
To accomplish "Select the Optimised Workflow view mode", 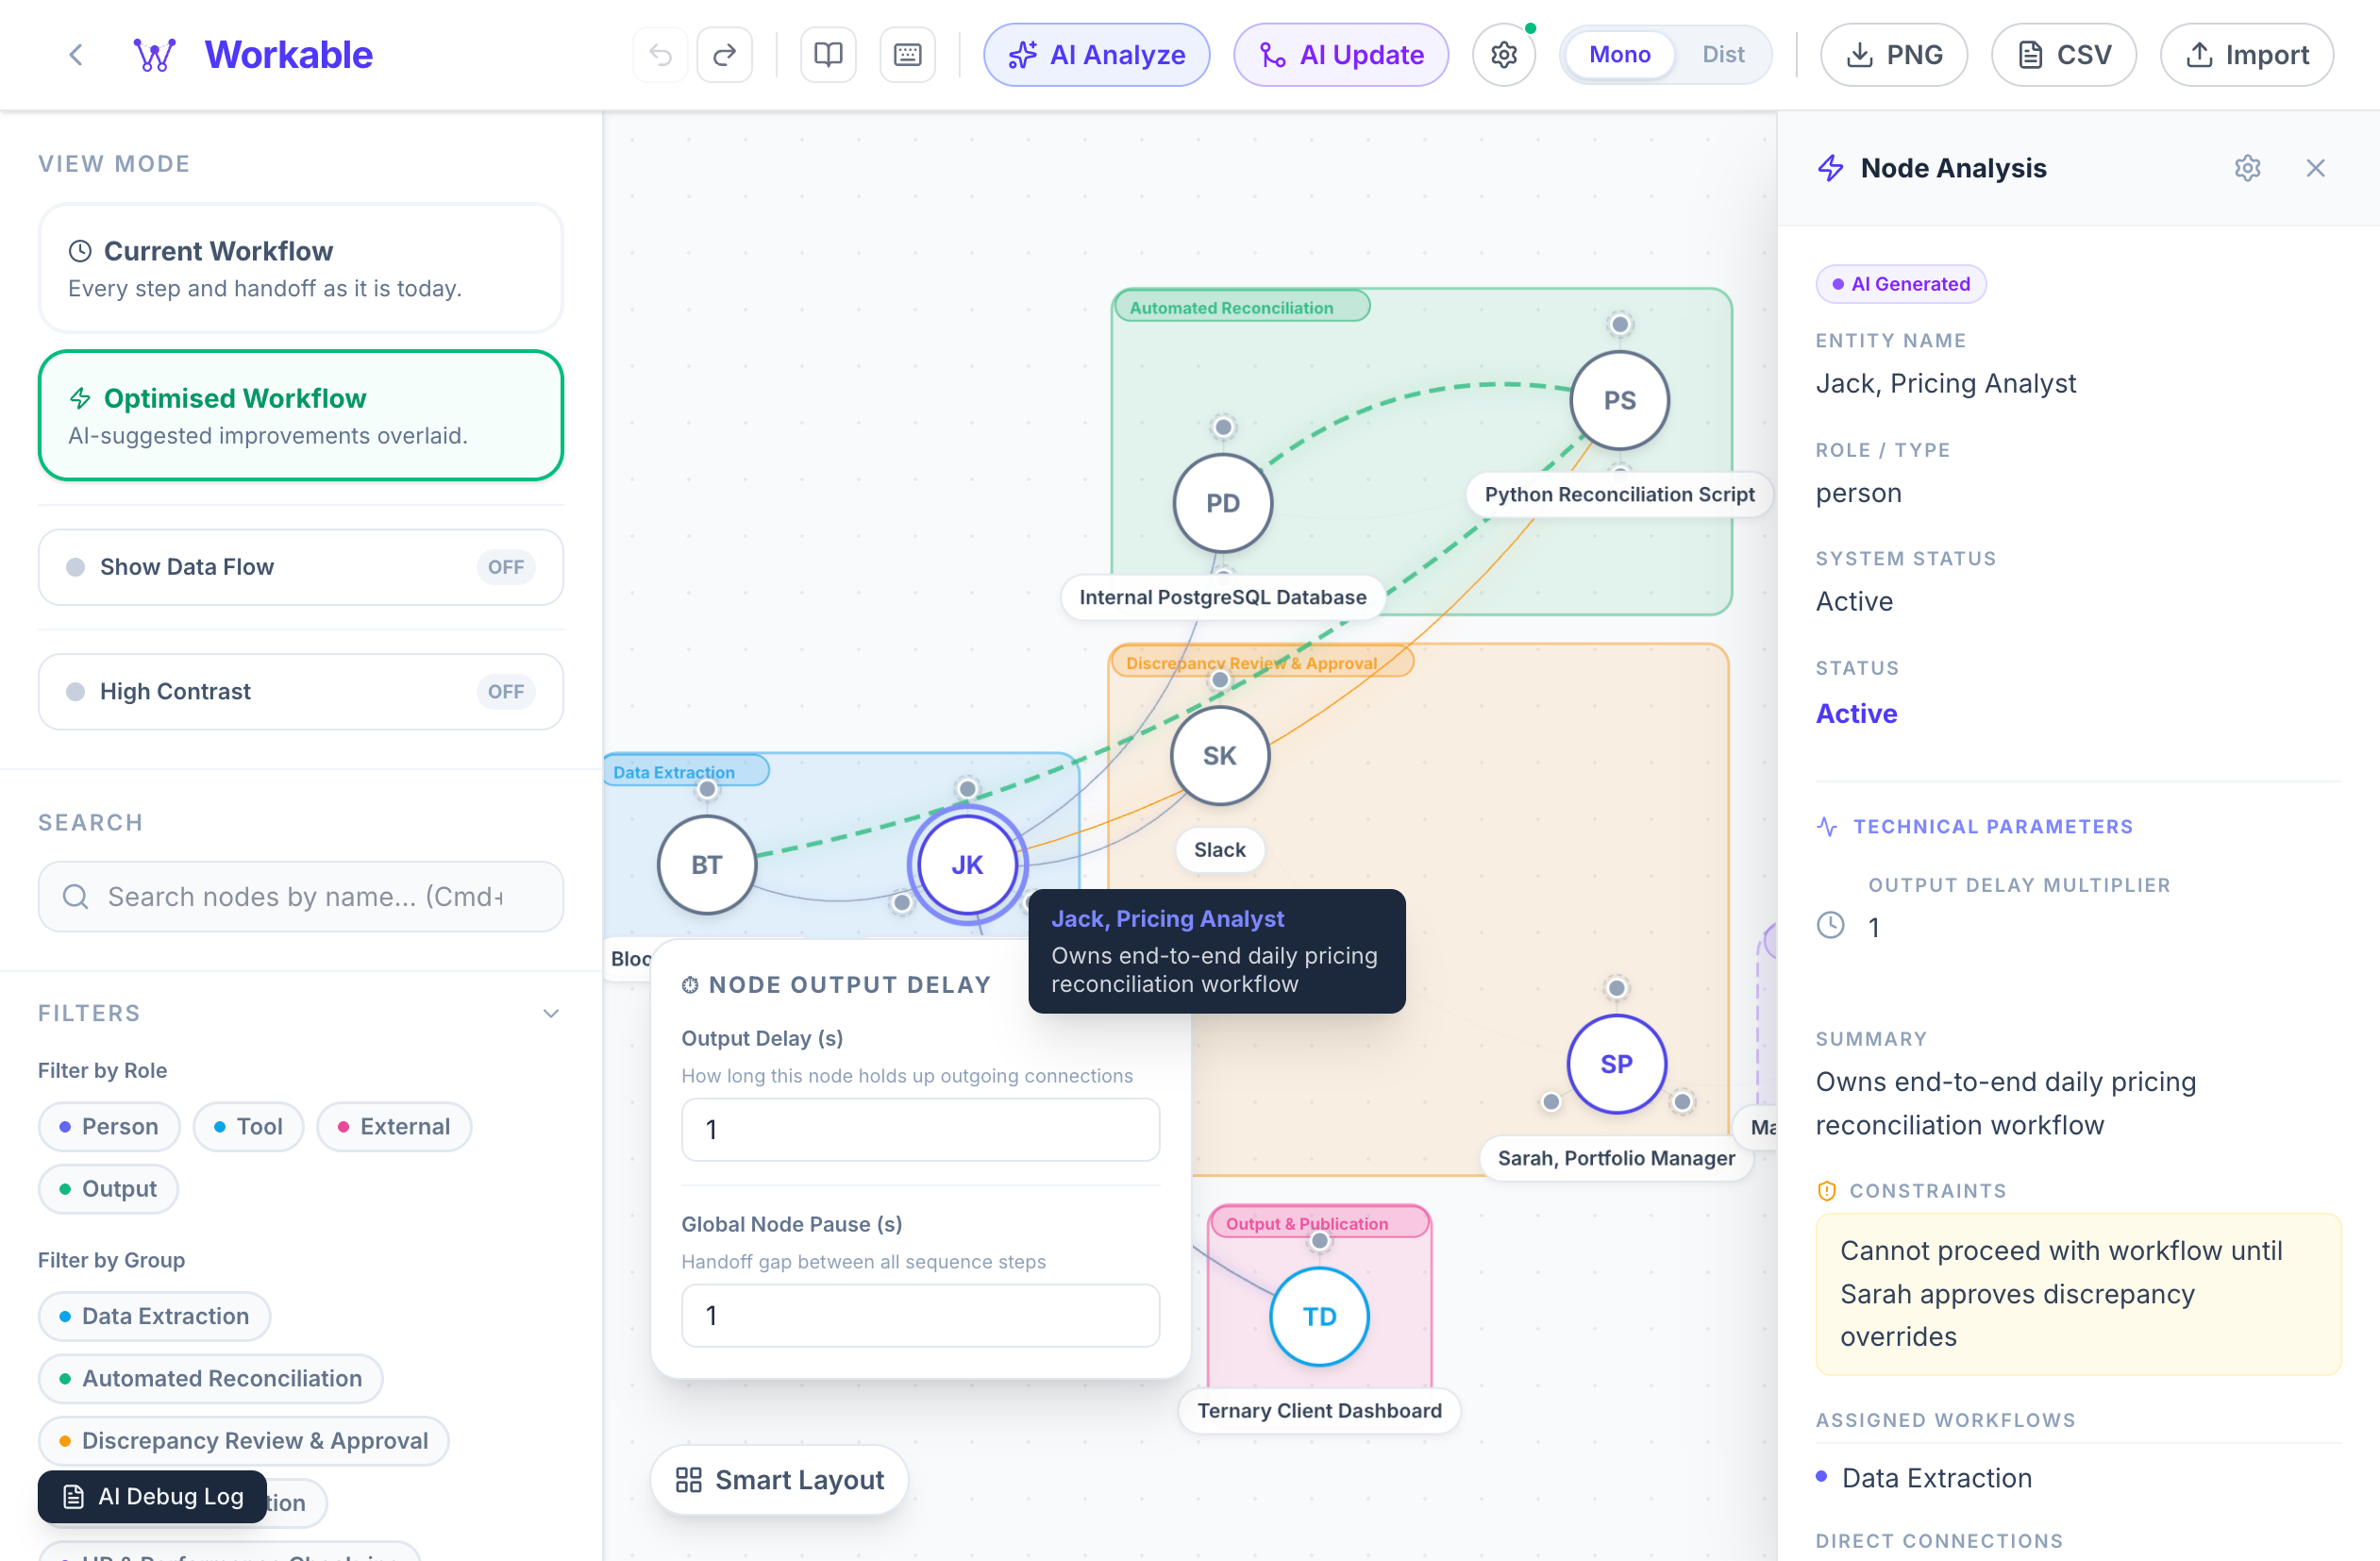I will tap(300, 415).
